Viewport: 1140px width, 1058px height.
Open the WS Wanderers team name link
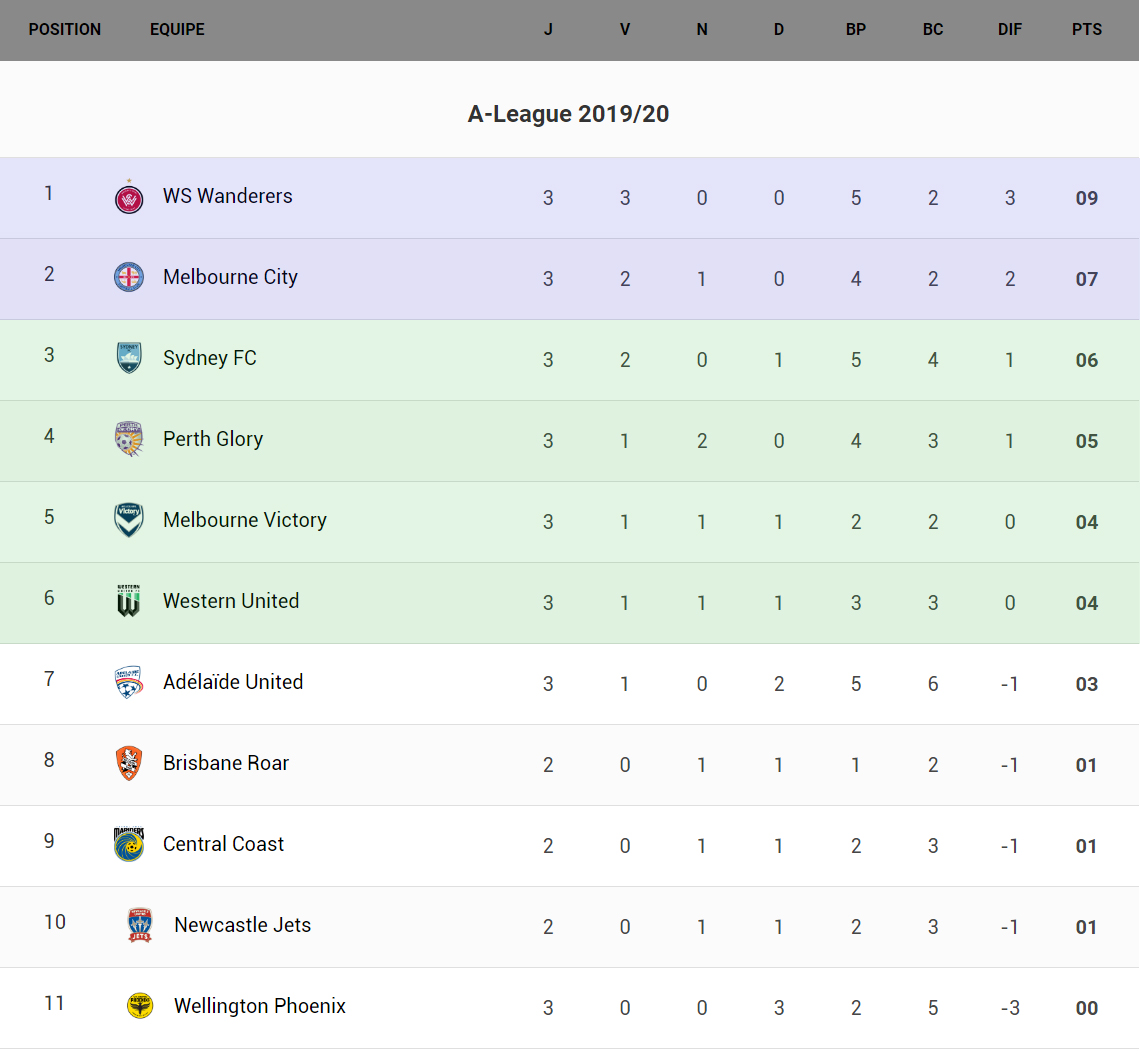(x=228, y=196)
